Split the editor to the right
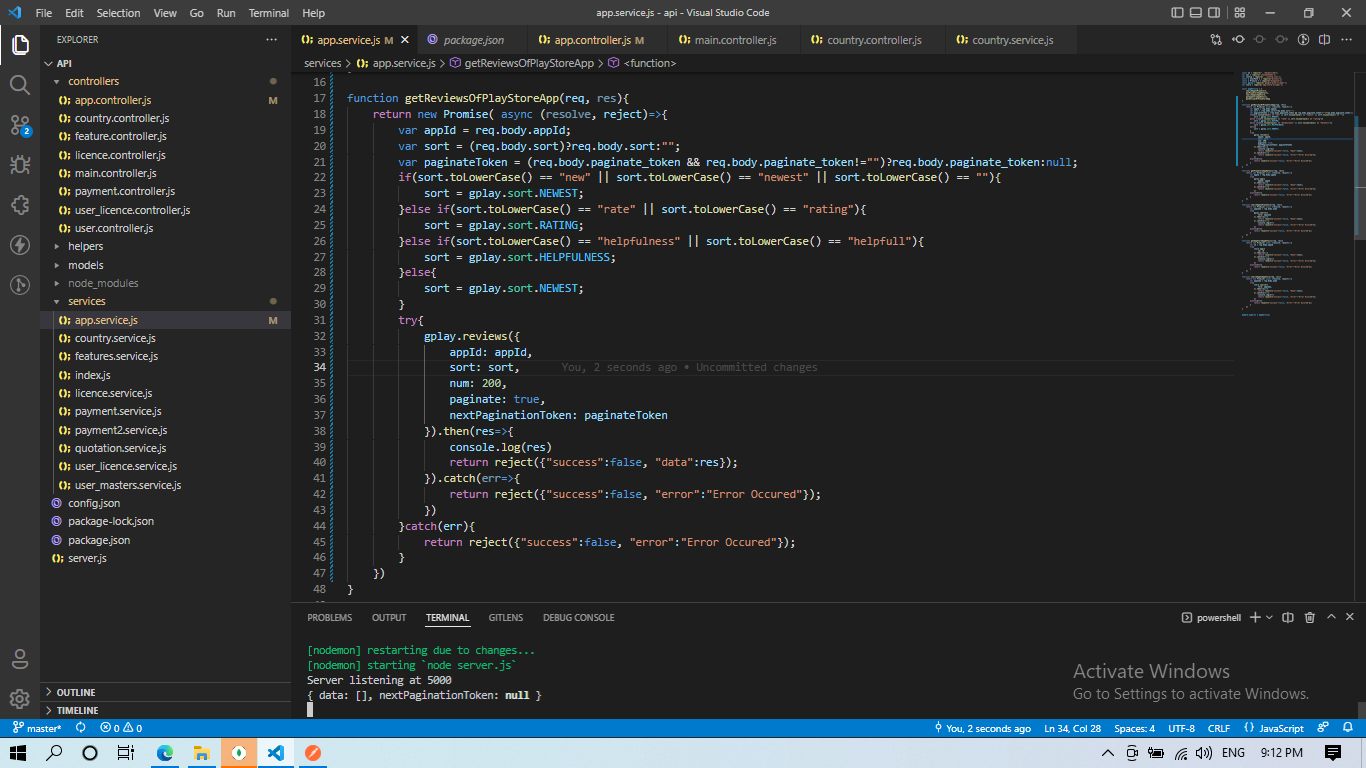The height and width of the screenshot is (768, 1366). tap(1325, 40)
